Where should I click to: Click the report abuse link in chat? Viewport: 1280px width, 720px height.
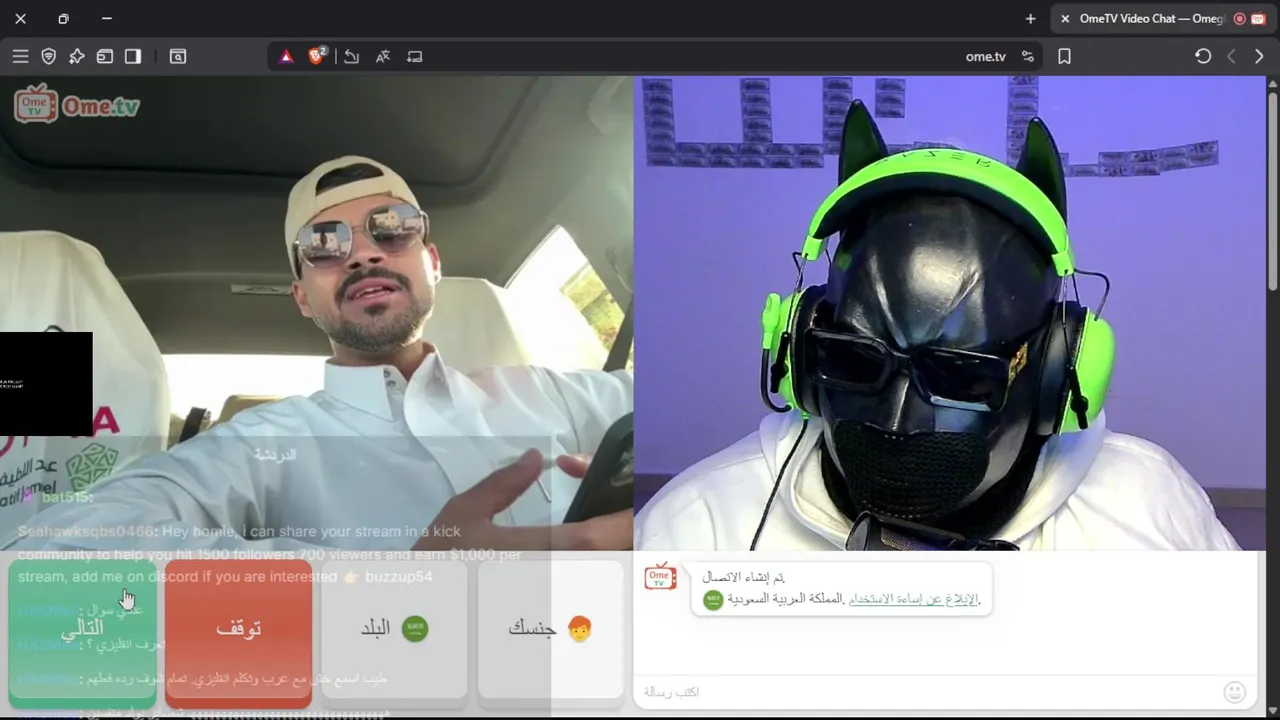[913, 599]
